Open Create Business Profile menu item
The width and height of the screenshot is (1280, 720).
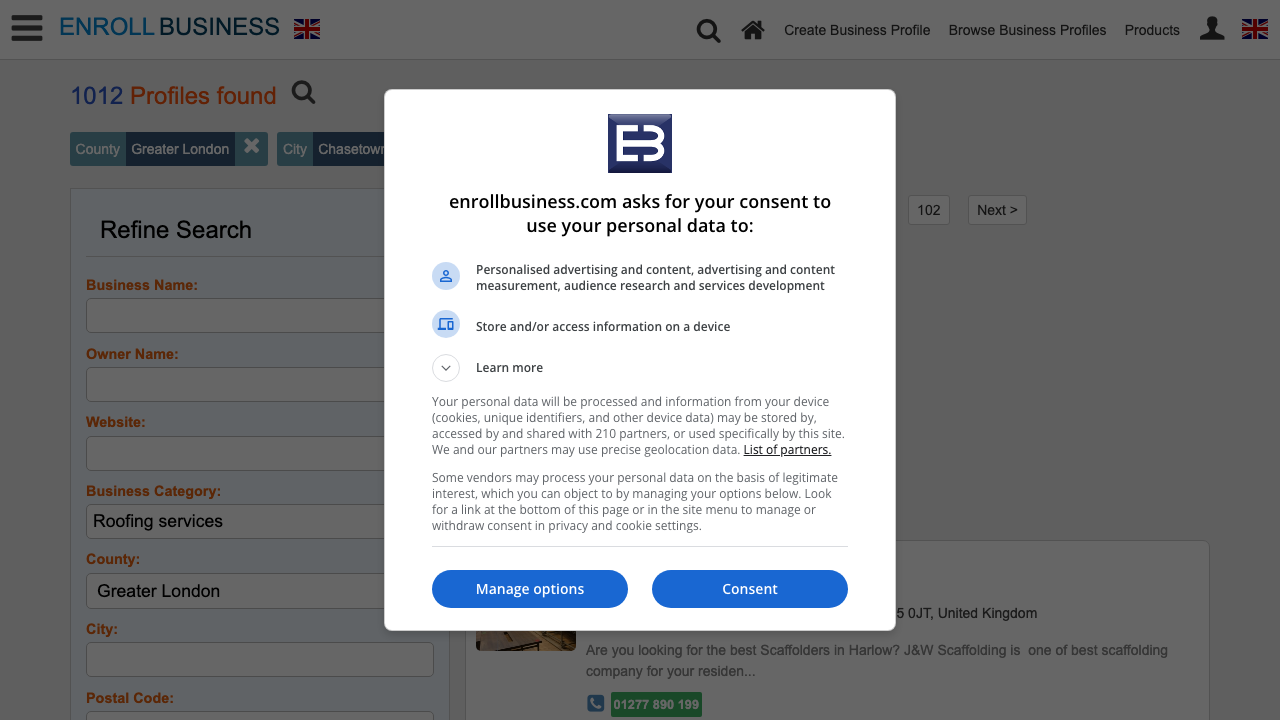pyautogui.click(x=857, y=30)
